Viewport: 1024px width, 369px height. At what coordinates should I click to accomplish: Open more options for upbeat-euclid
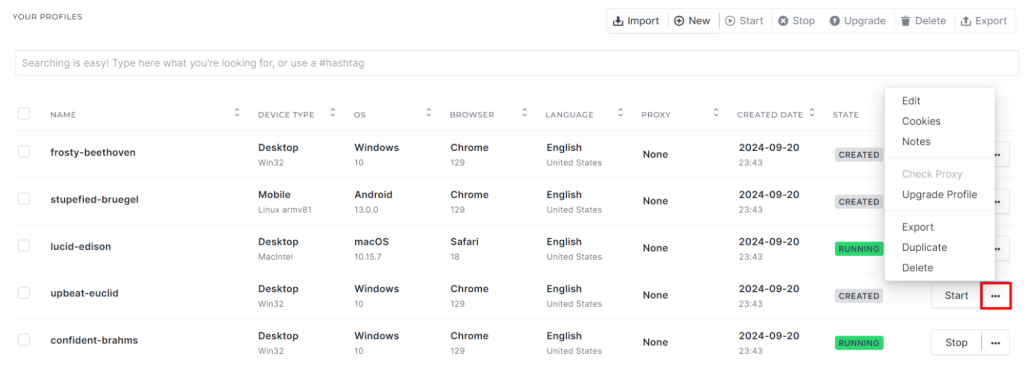coord(995,296)
